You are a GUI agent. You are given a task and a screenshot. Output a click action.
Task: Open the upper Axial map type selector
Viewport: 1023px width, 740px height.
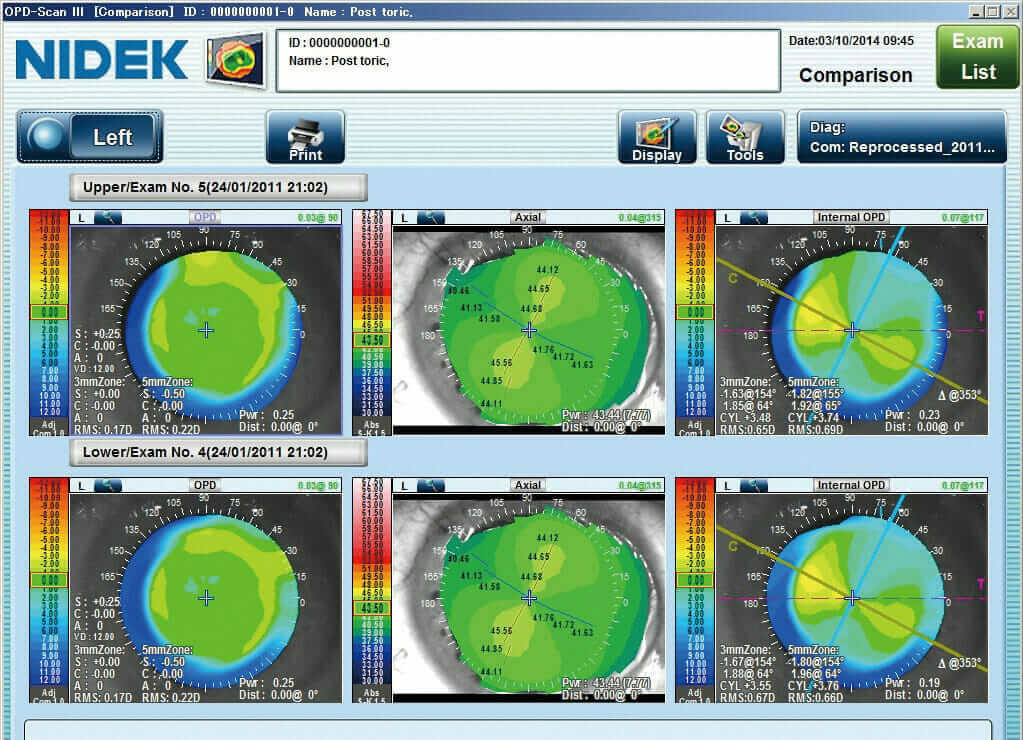[x=527, y=217]
